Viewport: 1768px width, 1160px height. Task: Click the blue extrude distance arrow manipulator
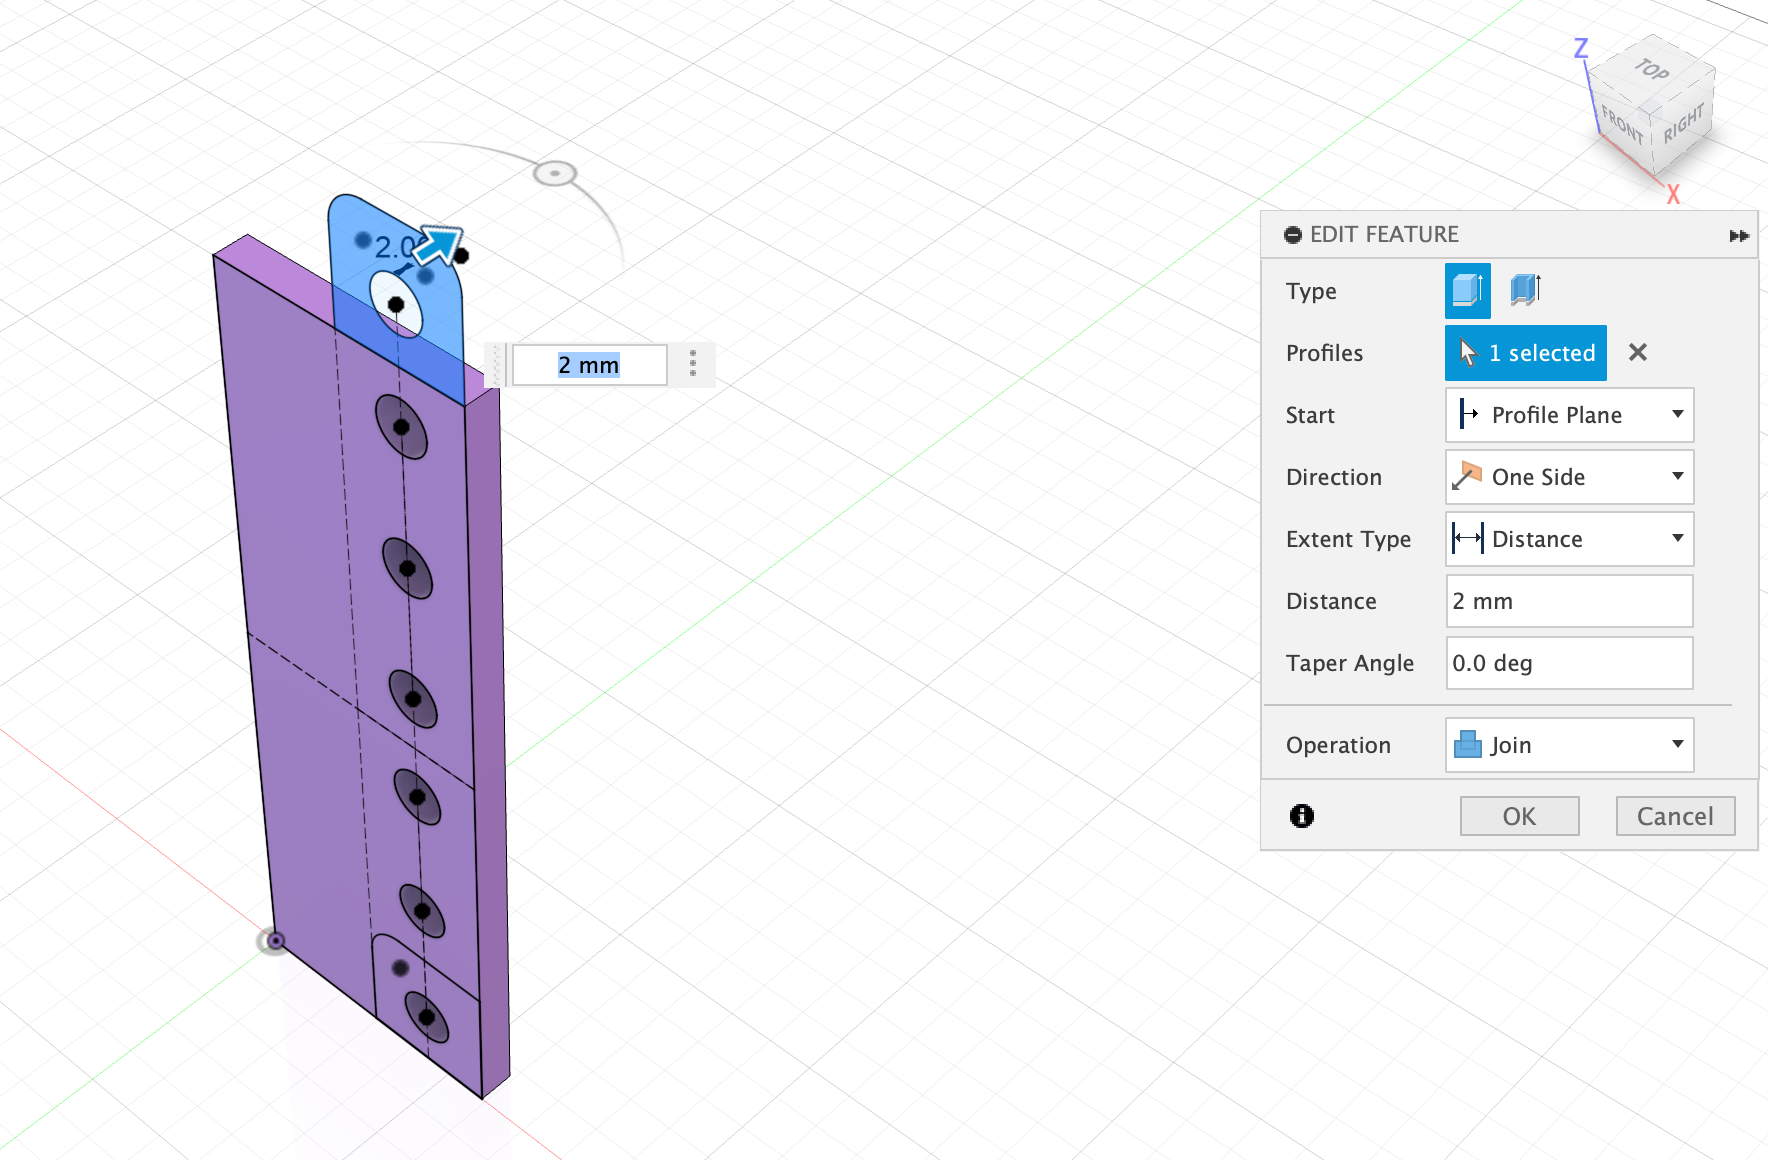(438, 244)
